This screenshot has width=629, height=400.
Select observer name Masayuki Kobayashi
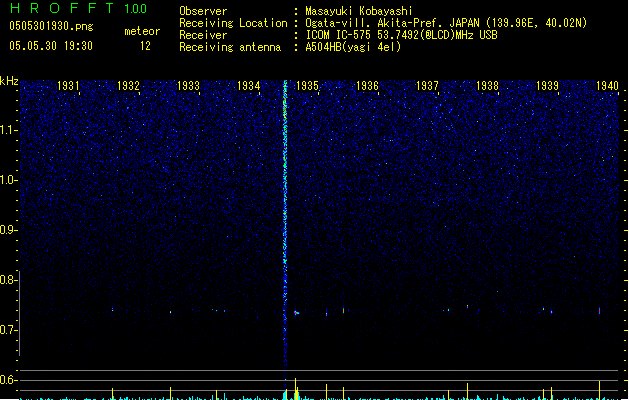359,11
